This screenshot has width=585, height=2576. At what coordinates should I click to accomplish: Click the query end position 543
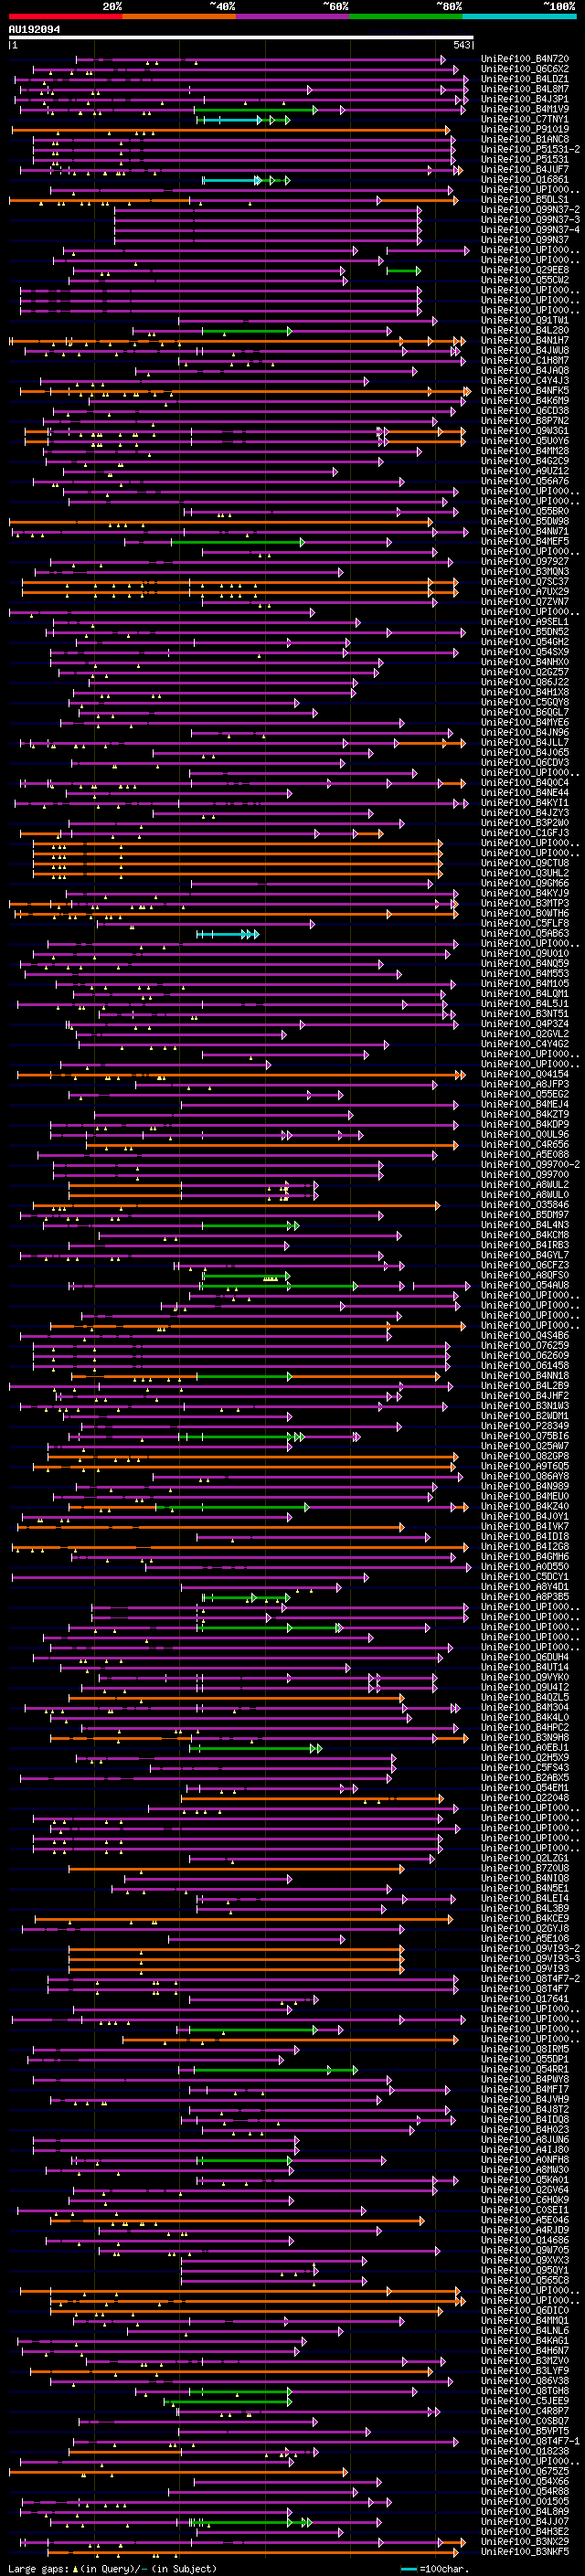462,46
